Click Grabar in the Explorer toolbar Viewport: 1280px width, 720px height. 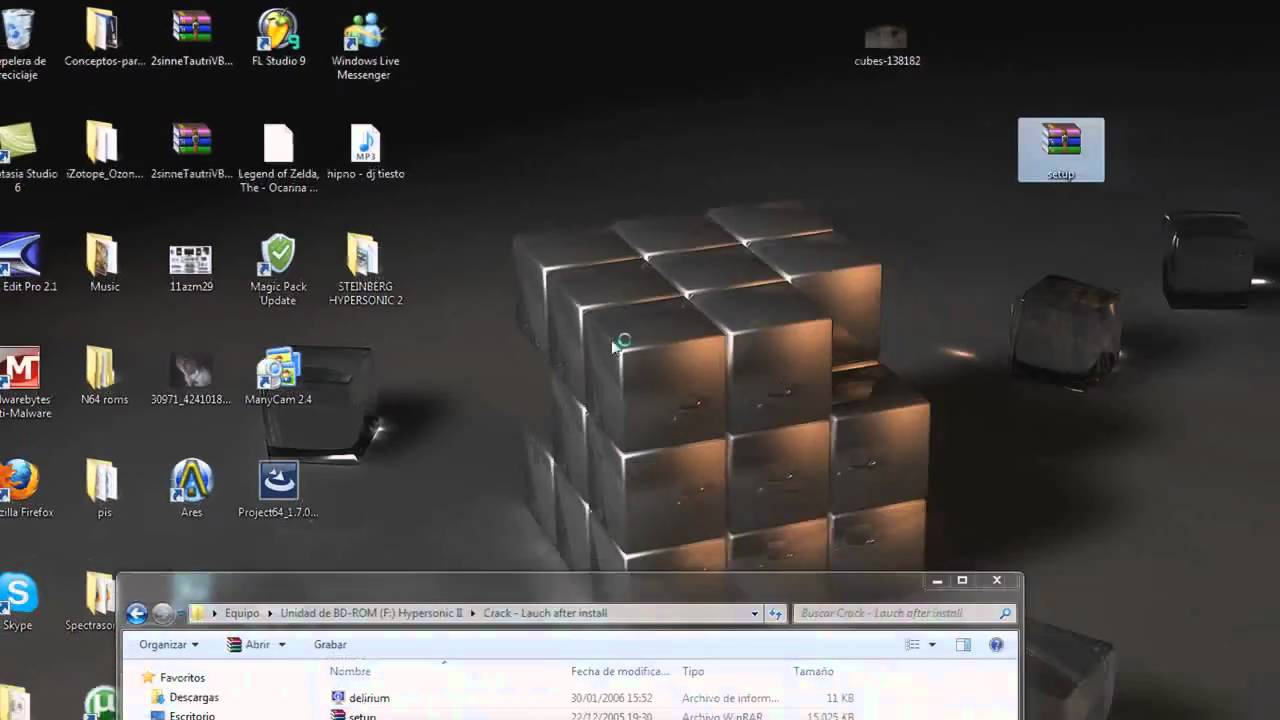pos(330,645)
